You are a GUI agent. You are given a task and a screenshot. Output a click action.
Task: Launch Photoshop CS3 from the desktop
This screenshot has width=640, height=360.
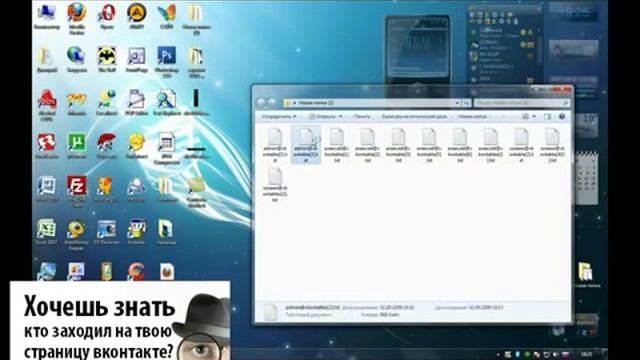tap(167, 62)
